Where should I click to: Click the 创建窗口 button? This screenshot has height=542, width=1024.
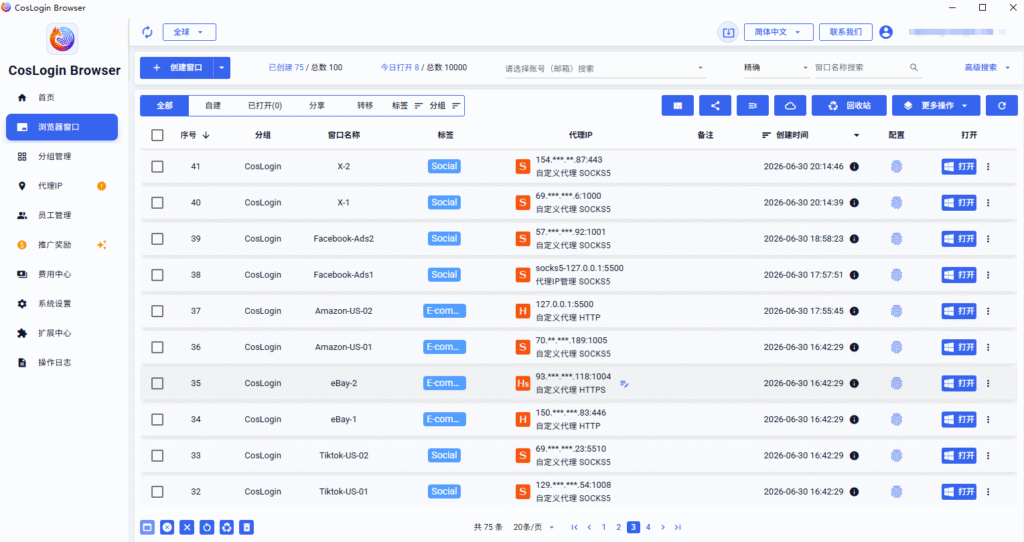[x=177, y=68]
